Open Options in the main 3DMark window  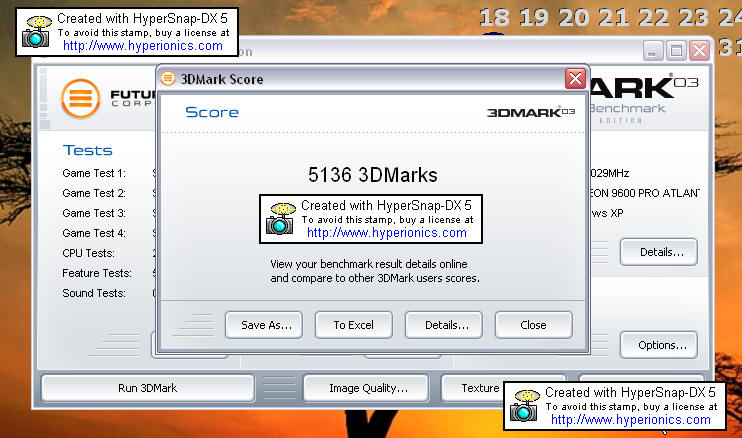pos(659,345)
